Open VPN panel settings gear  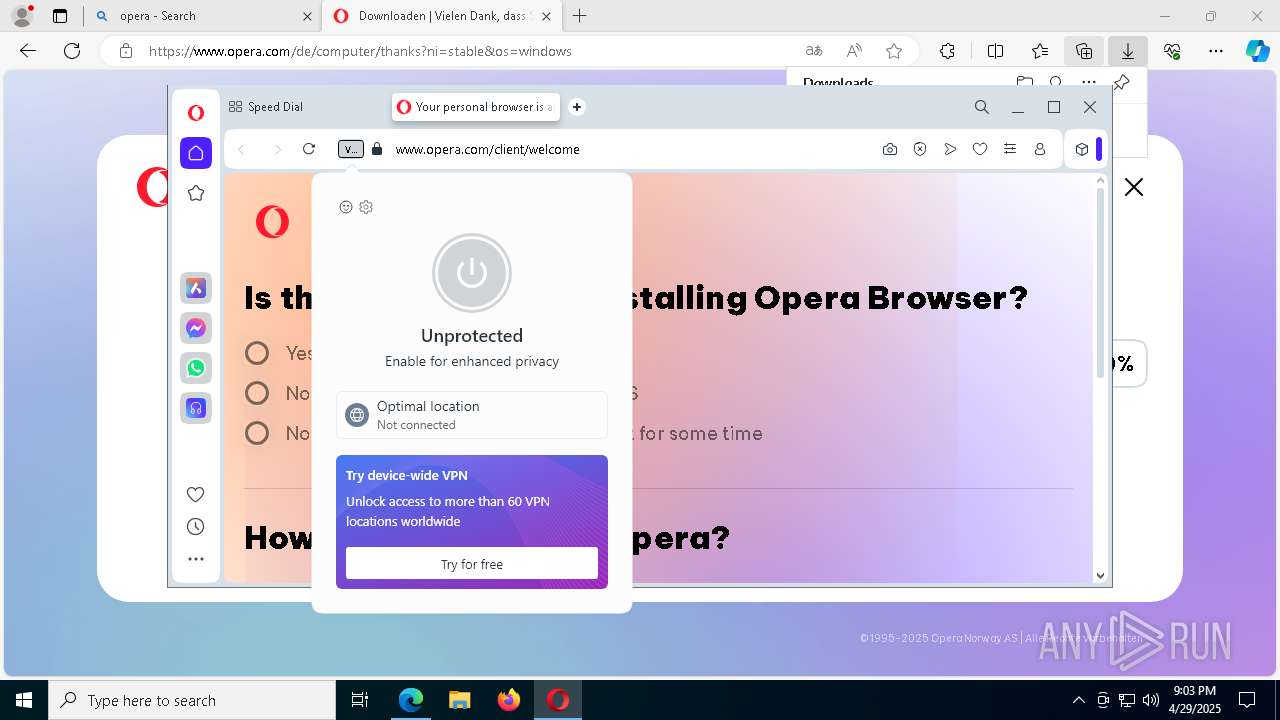click(366, 207)
